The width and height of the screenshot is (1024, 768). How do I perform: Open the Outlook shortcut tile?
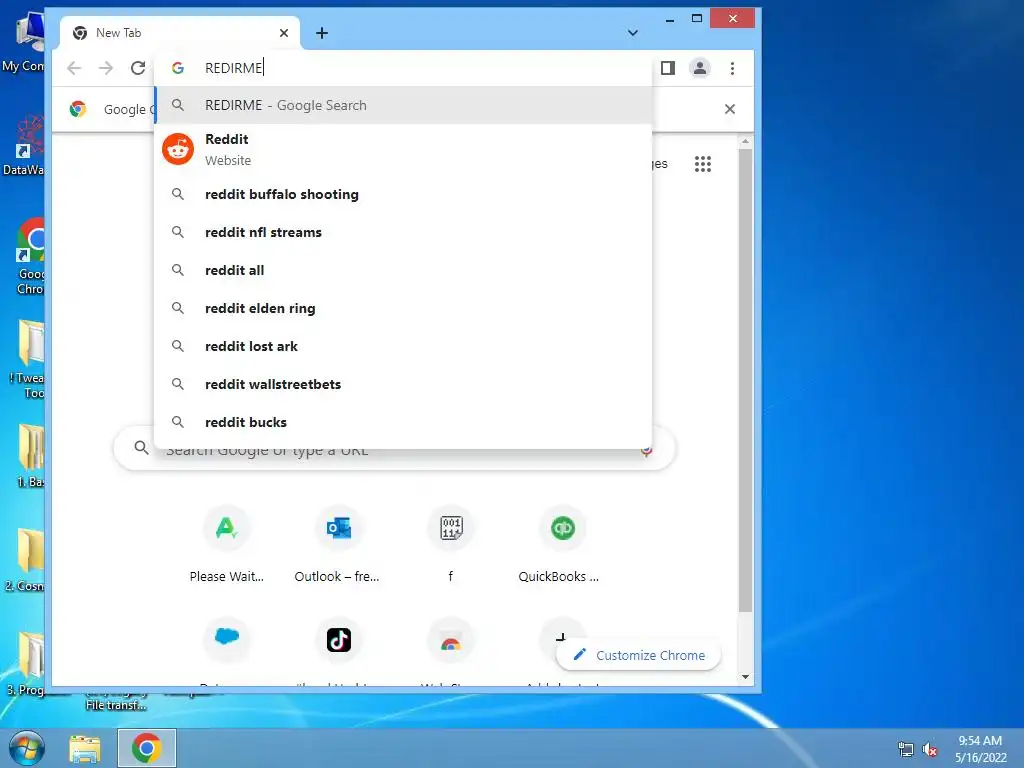point(338,543)
